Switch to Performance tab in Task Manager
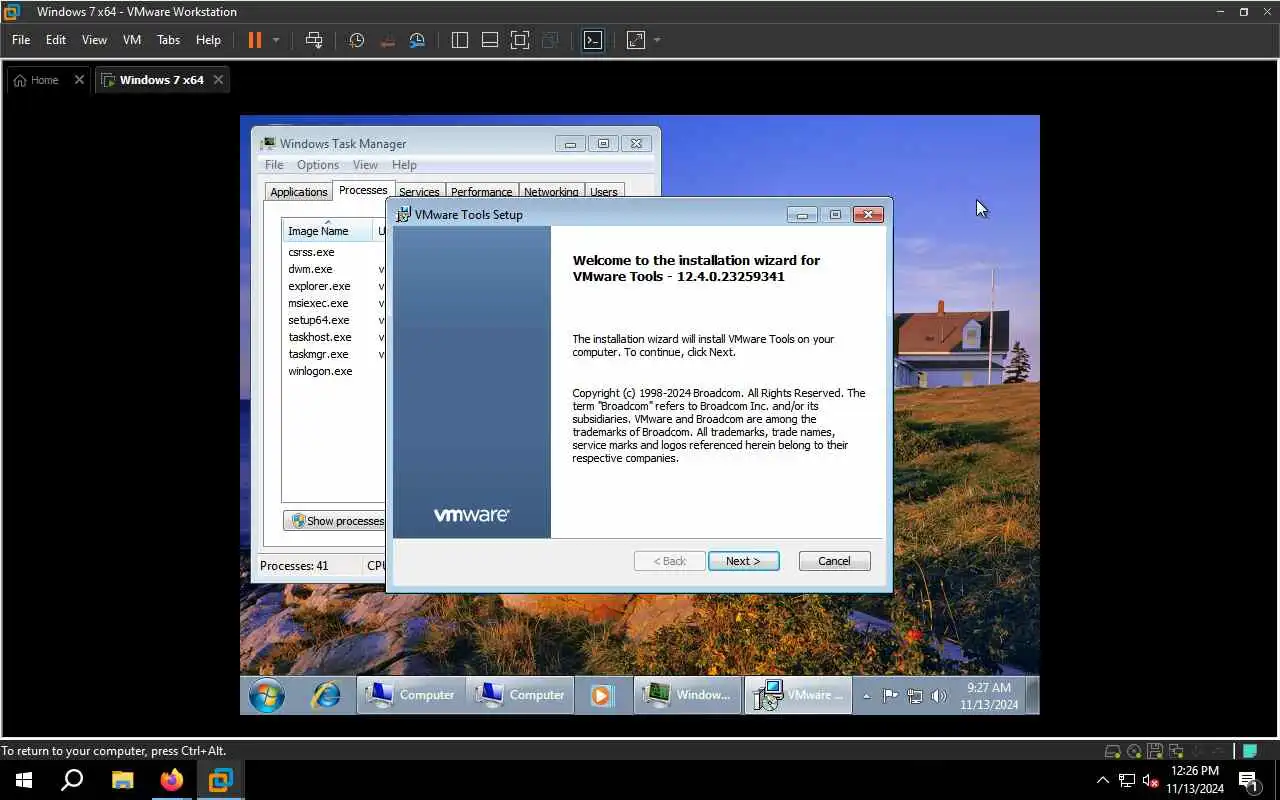Image resolution: width=1280 pixels, height=800 pixels. (481, 192)
